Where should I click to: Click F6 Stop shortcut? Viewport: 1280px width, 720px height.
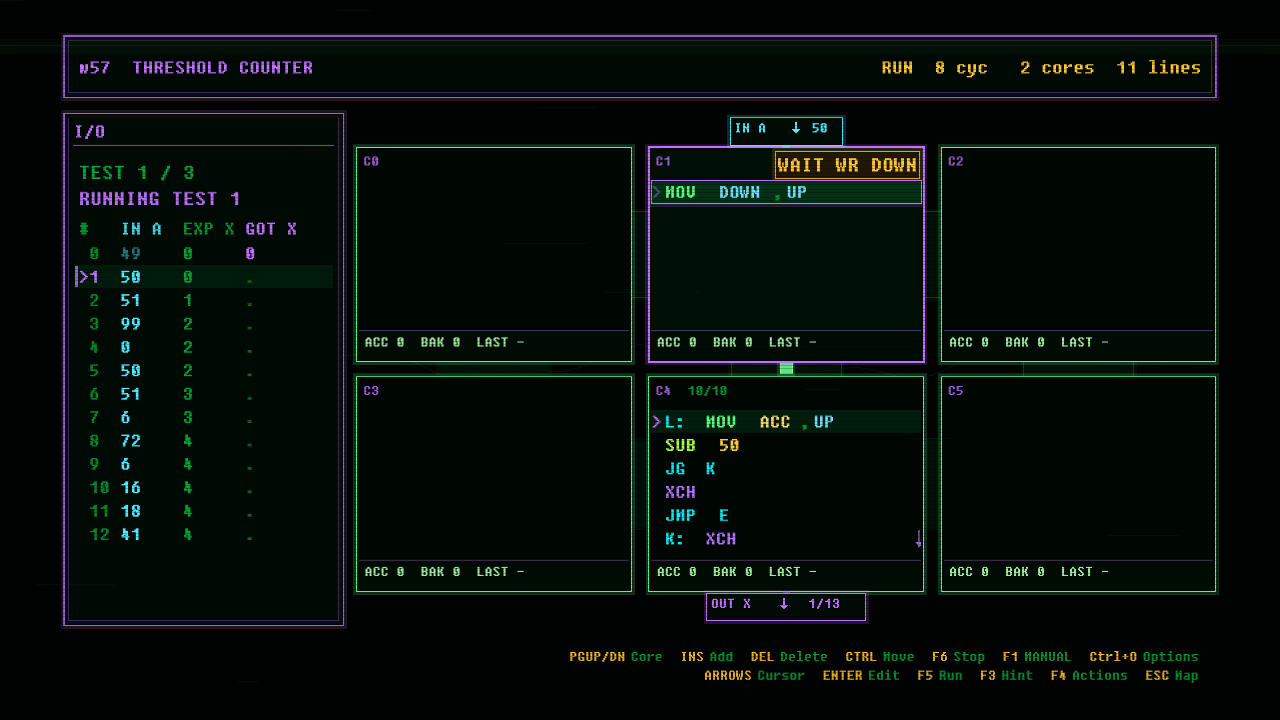click(x=958, y=657)
